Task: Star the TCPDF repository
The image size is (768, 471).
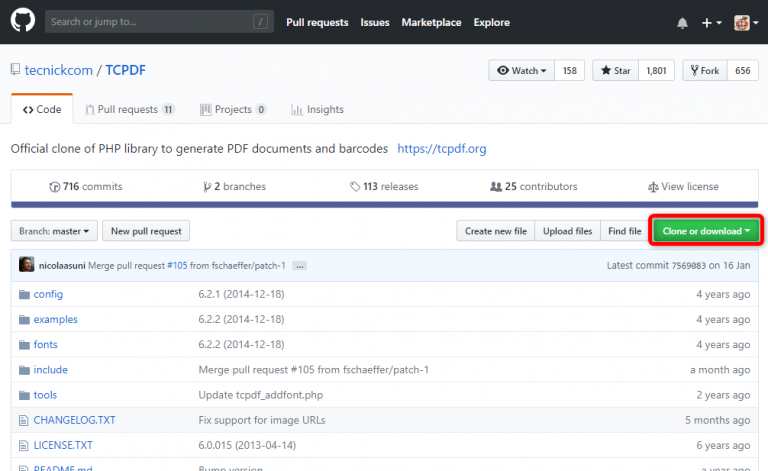Action: (614, 71)
